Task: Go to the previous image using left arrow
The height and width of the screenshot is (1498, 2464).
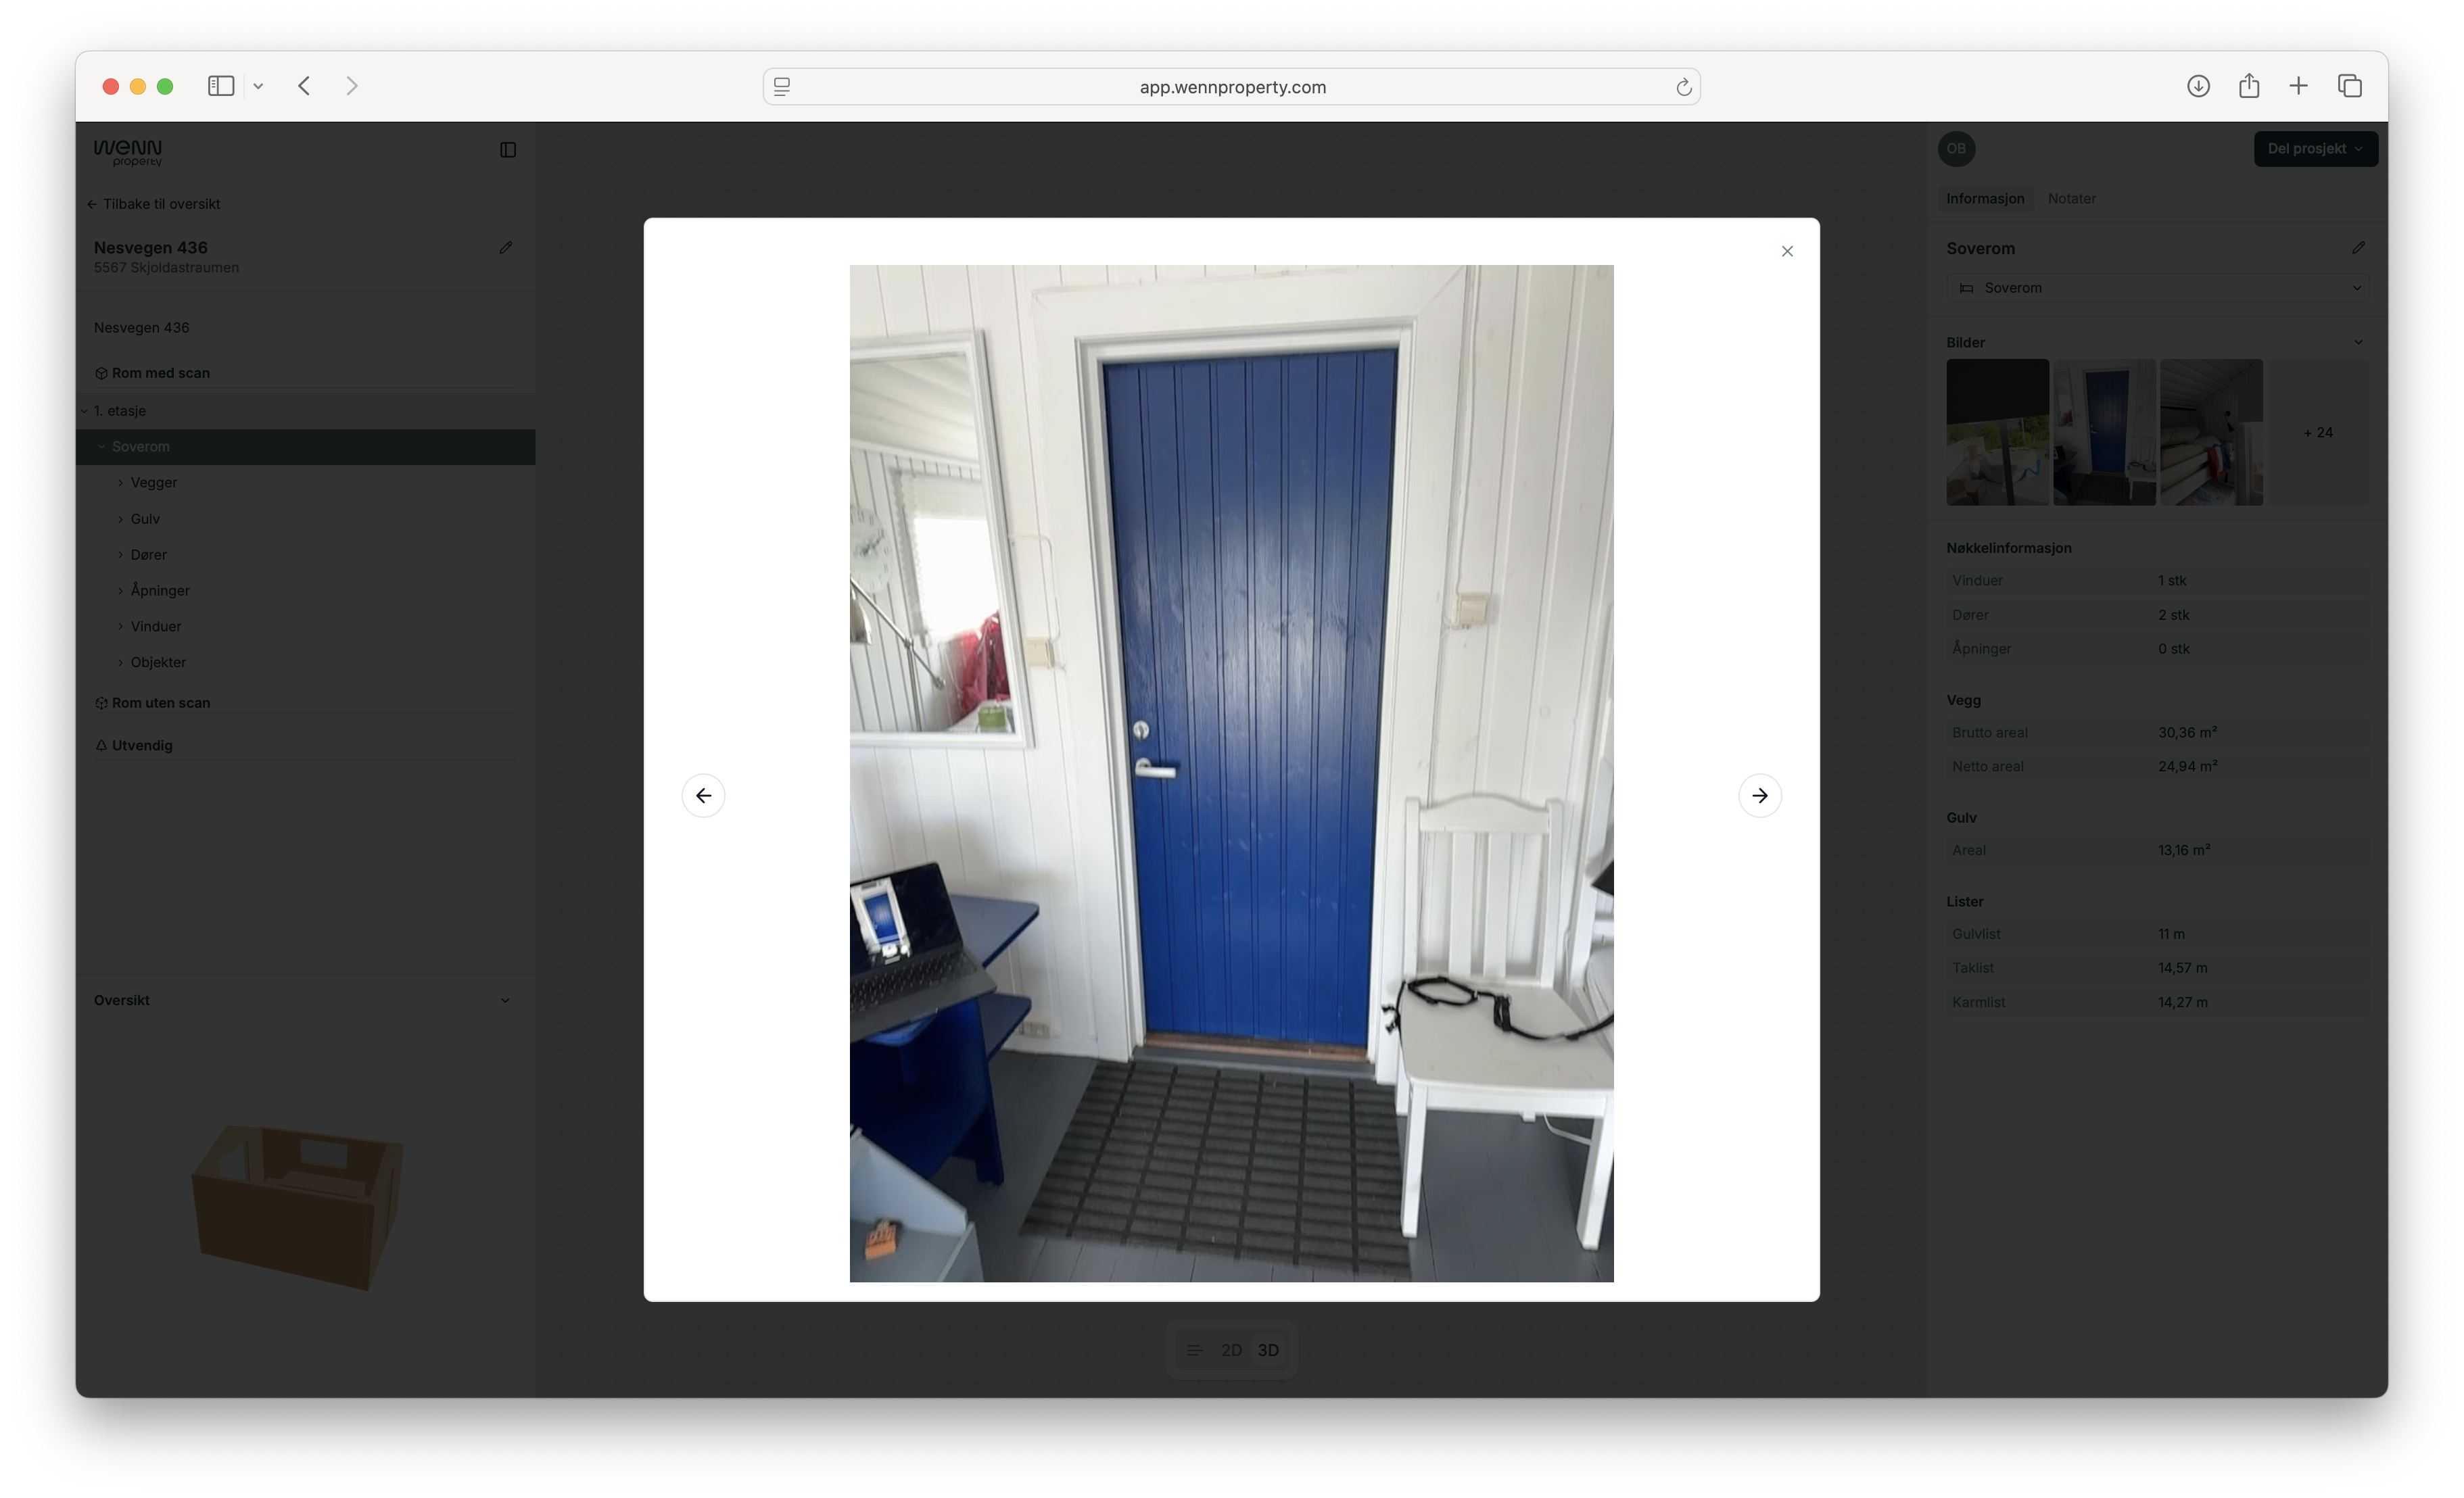Action: [703, 796]
